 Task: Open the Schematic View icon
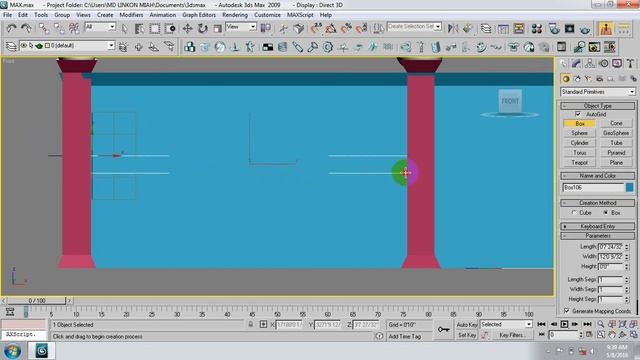click(519, 28)
